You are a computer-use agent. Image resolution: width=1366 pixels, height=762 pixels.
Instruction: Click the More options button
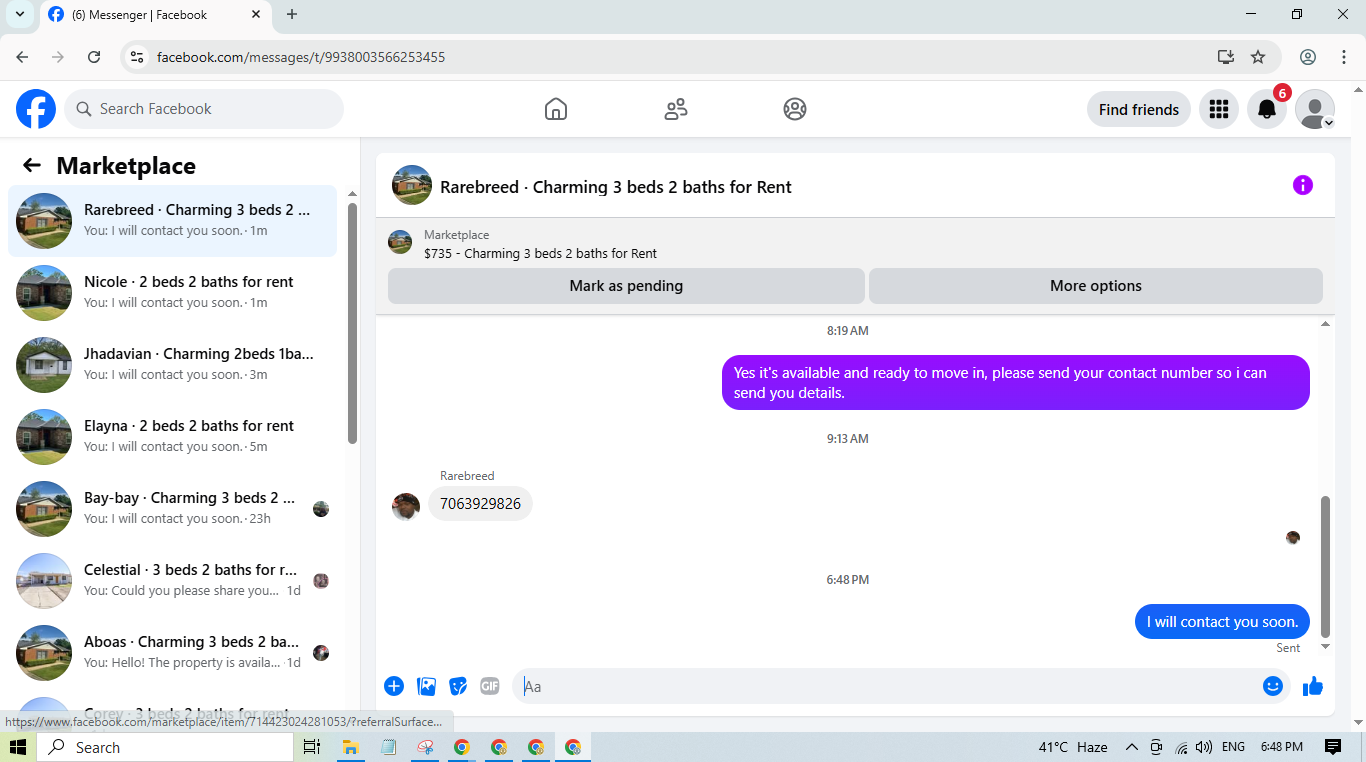(x=1096, y=286)
